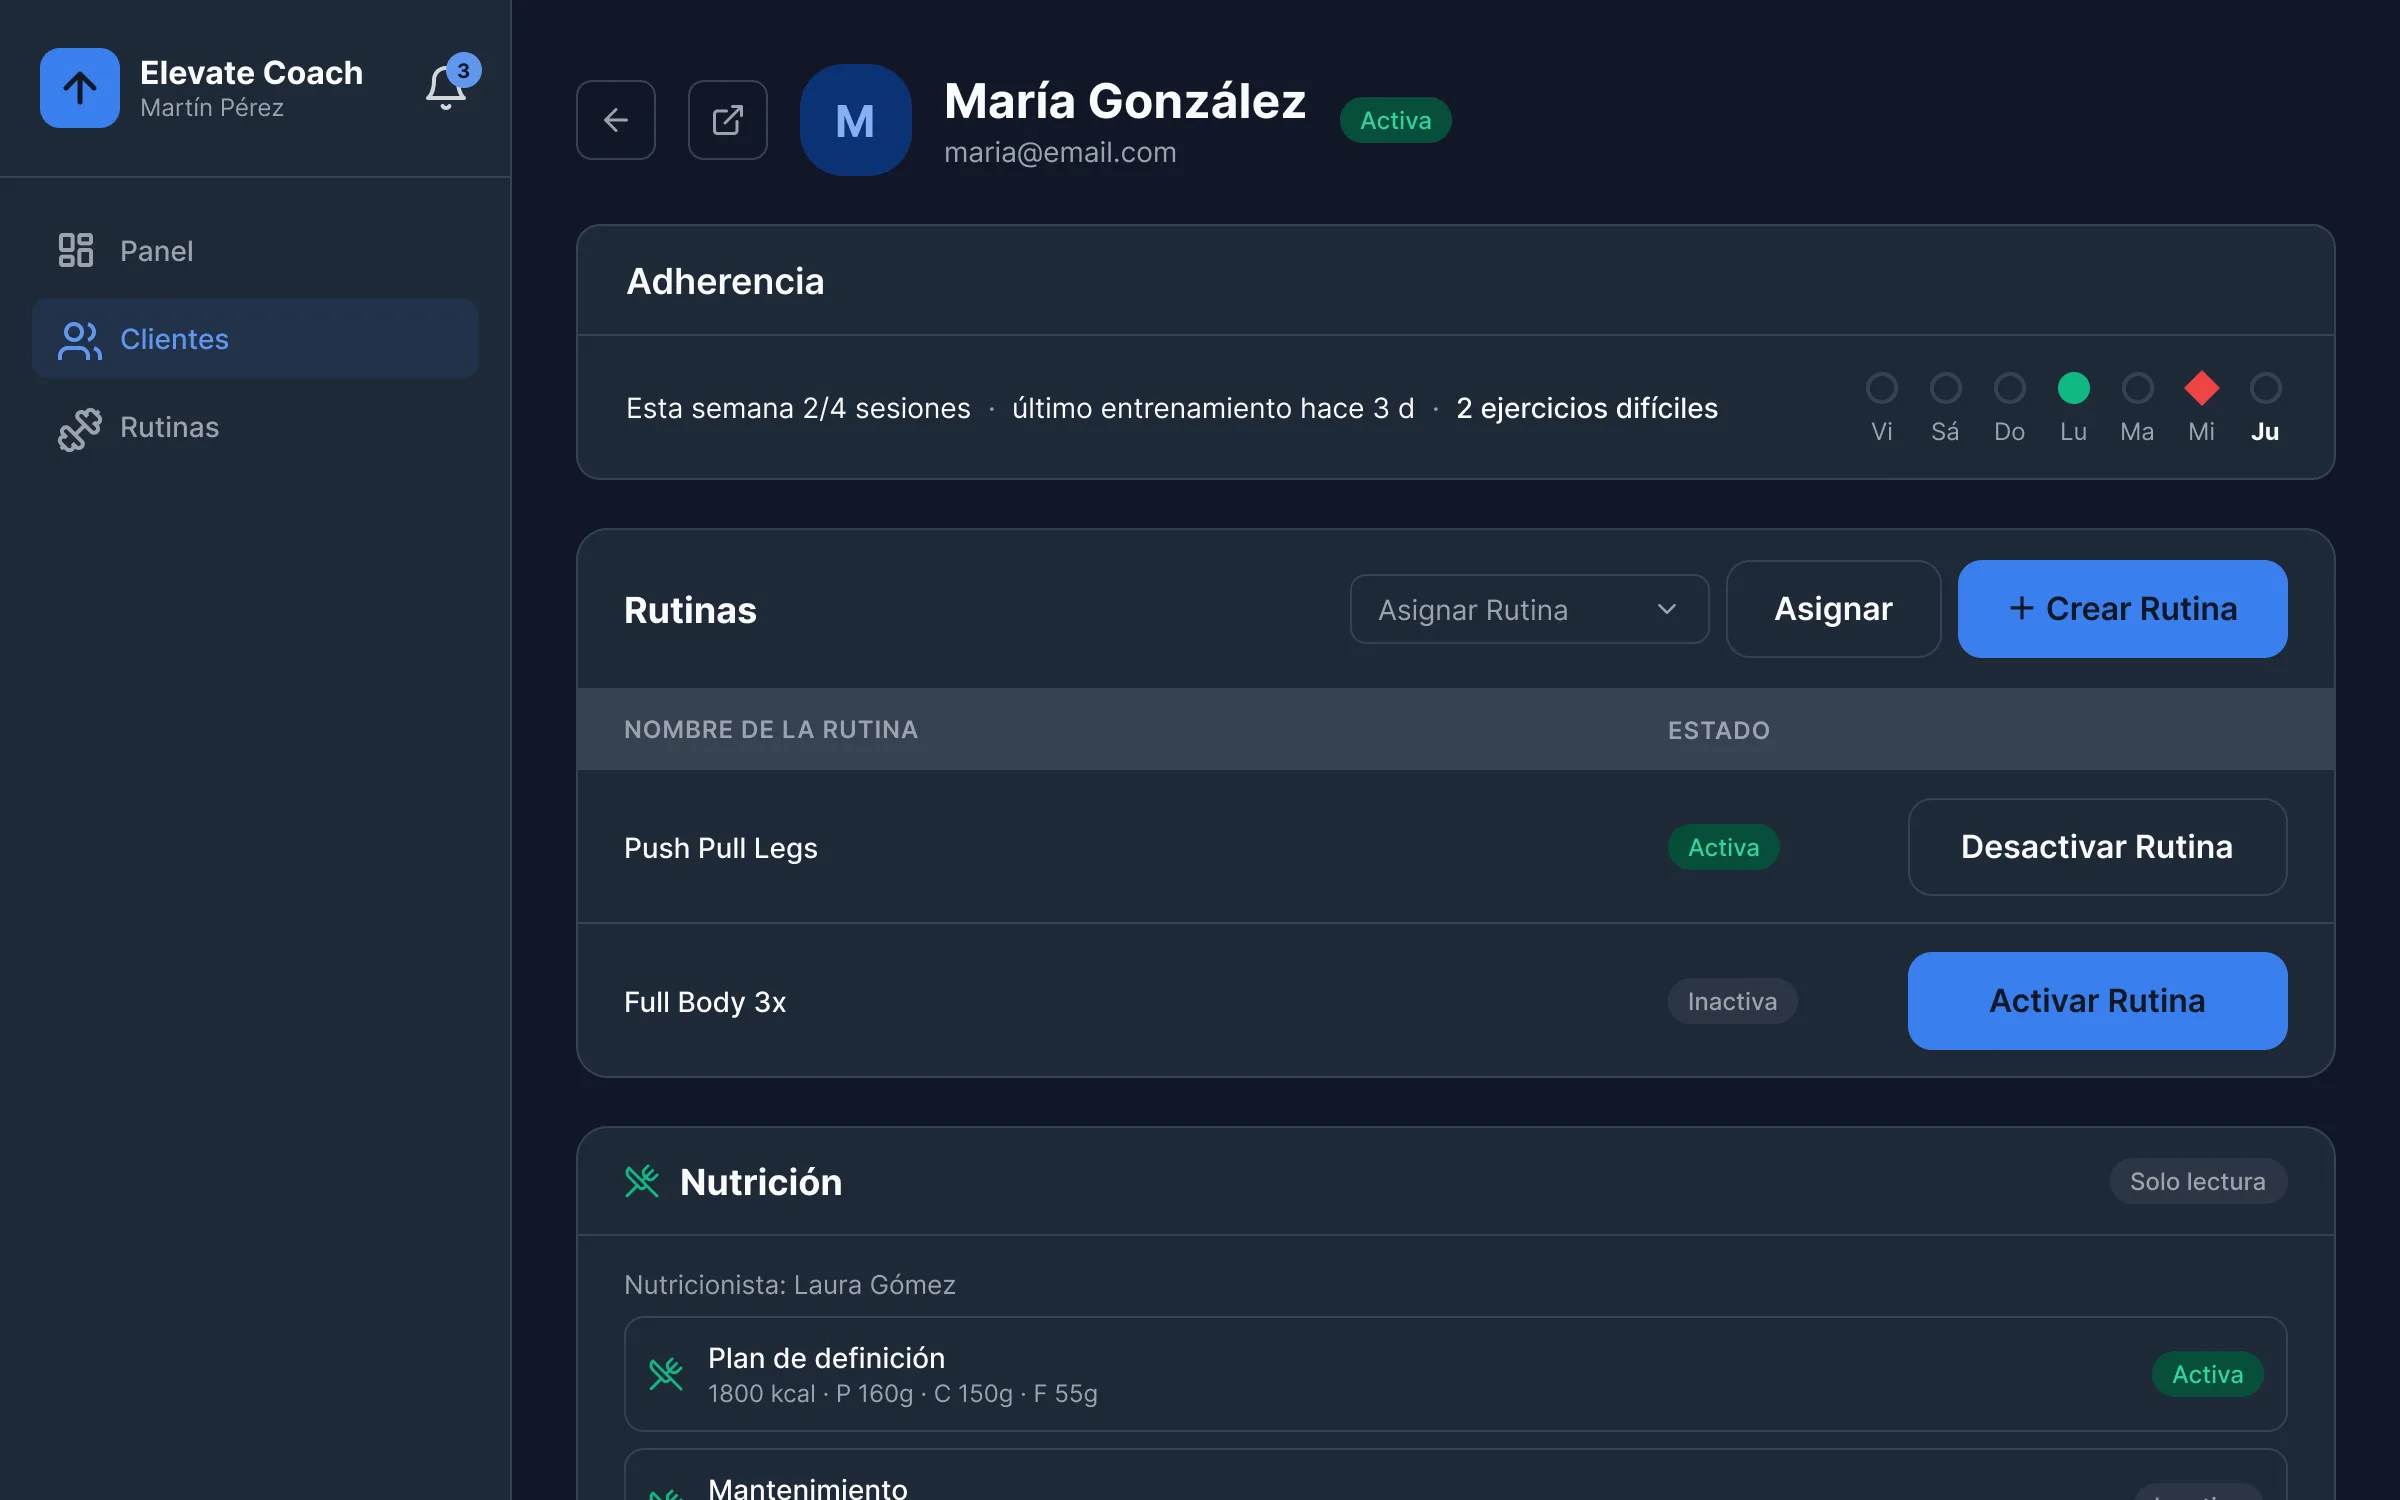Click the Activa badge on Plan de definición
Image resolution: width=2400 pixels, height=1500 pixels.
point(2207,1374)
